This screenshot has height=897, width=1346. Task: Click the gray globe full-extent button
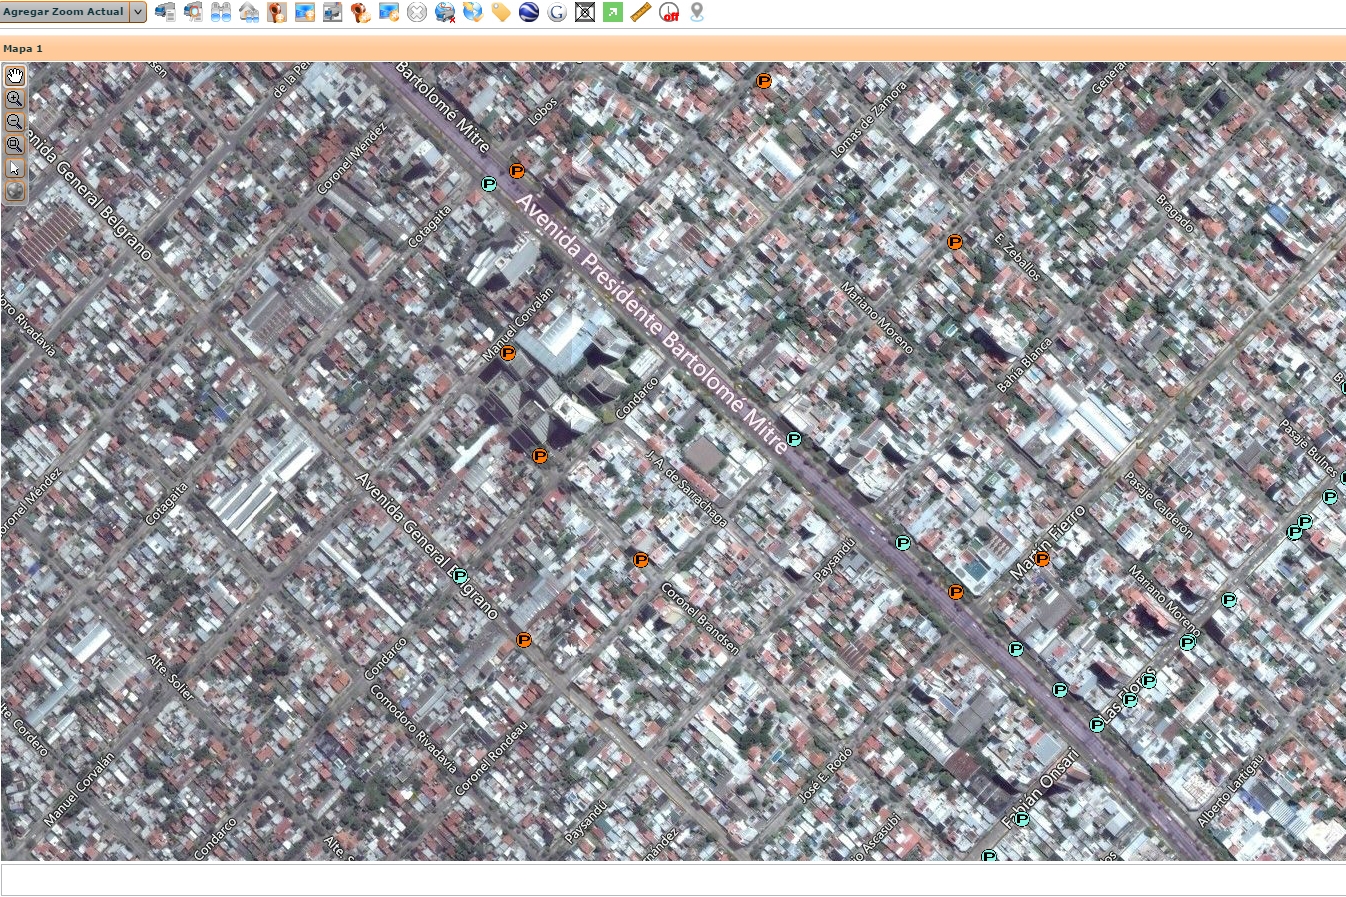(15, 190)
